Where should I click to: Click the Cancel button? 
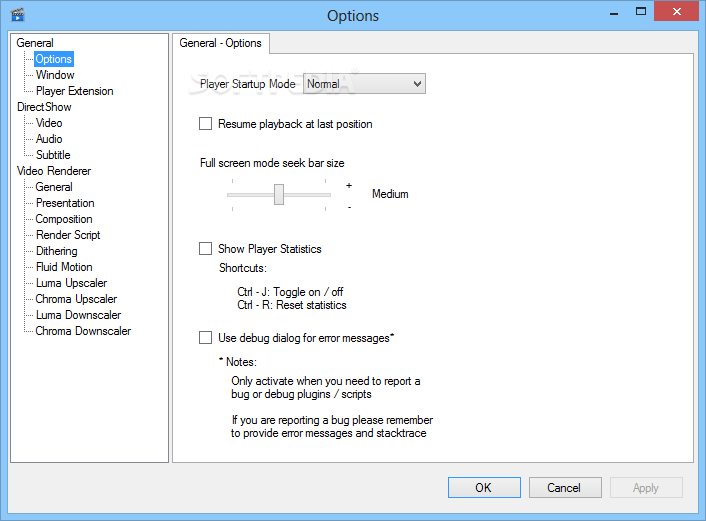[565, 488]
